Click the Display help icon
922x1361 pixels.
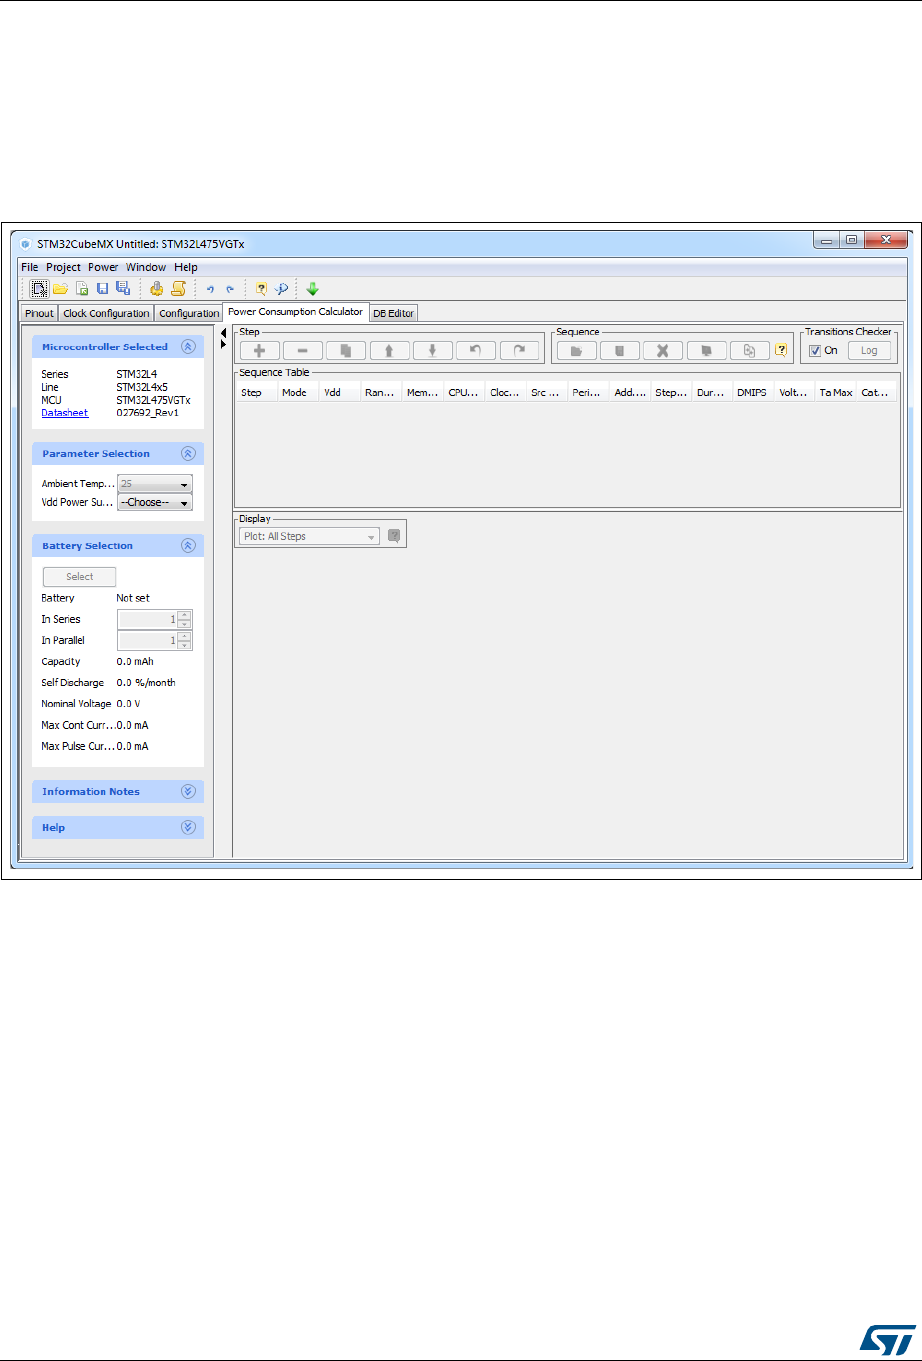394,536
